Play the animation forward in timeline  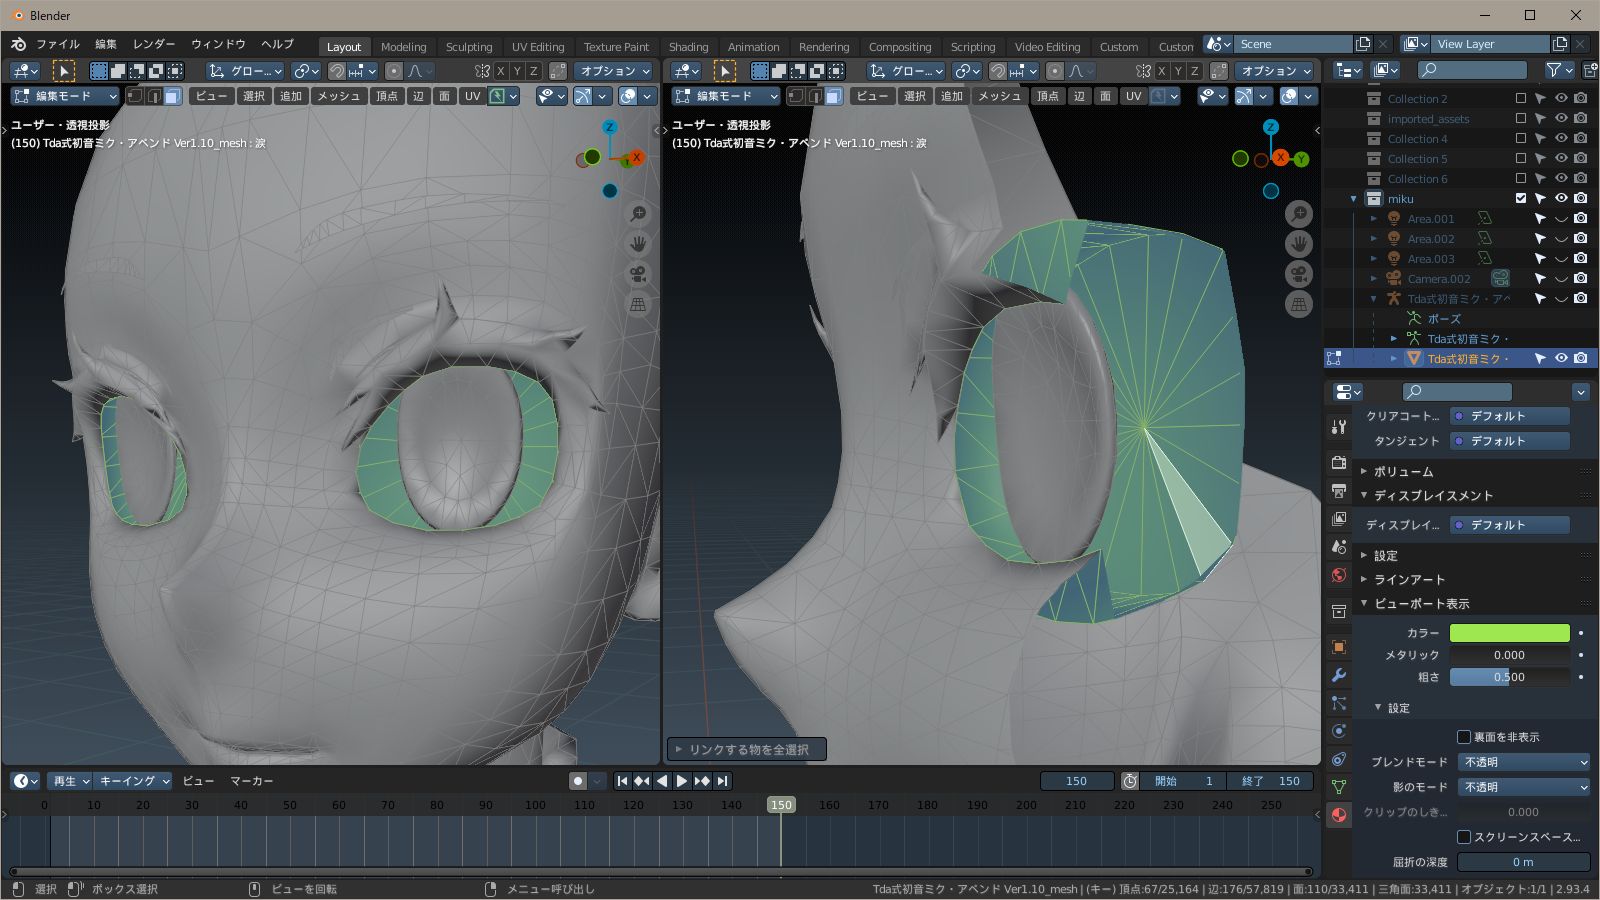(682, 781)
